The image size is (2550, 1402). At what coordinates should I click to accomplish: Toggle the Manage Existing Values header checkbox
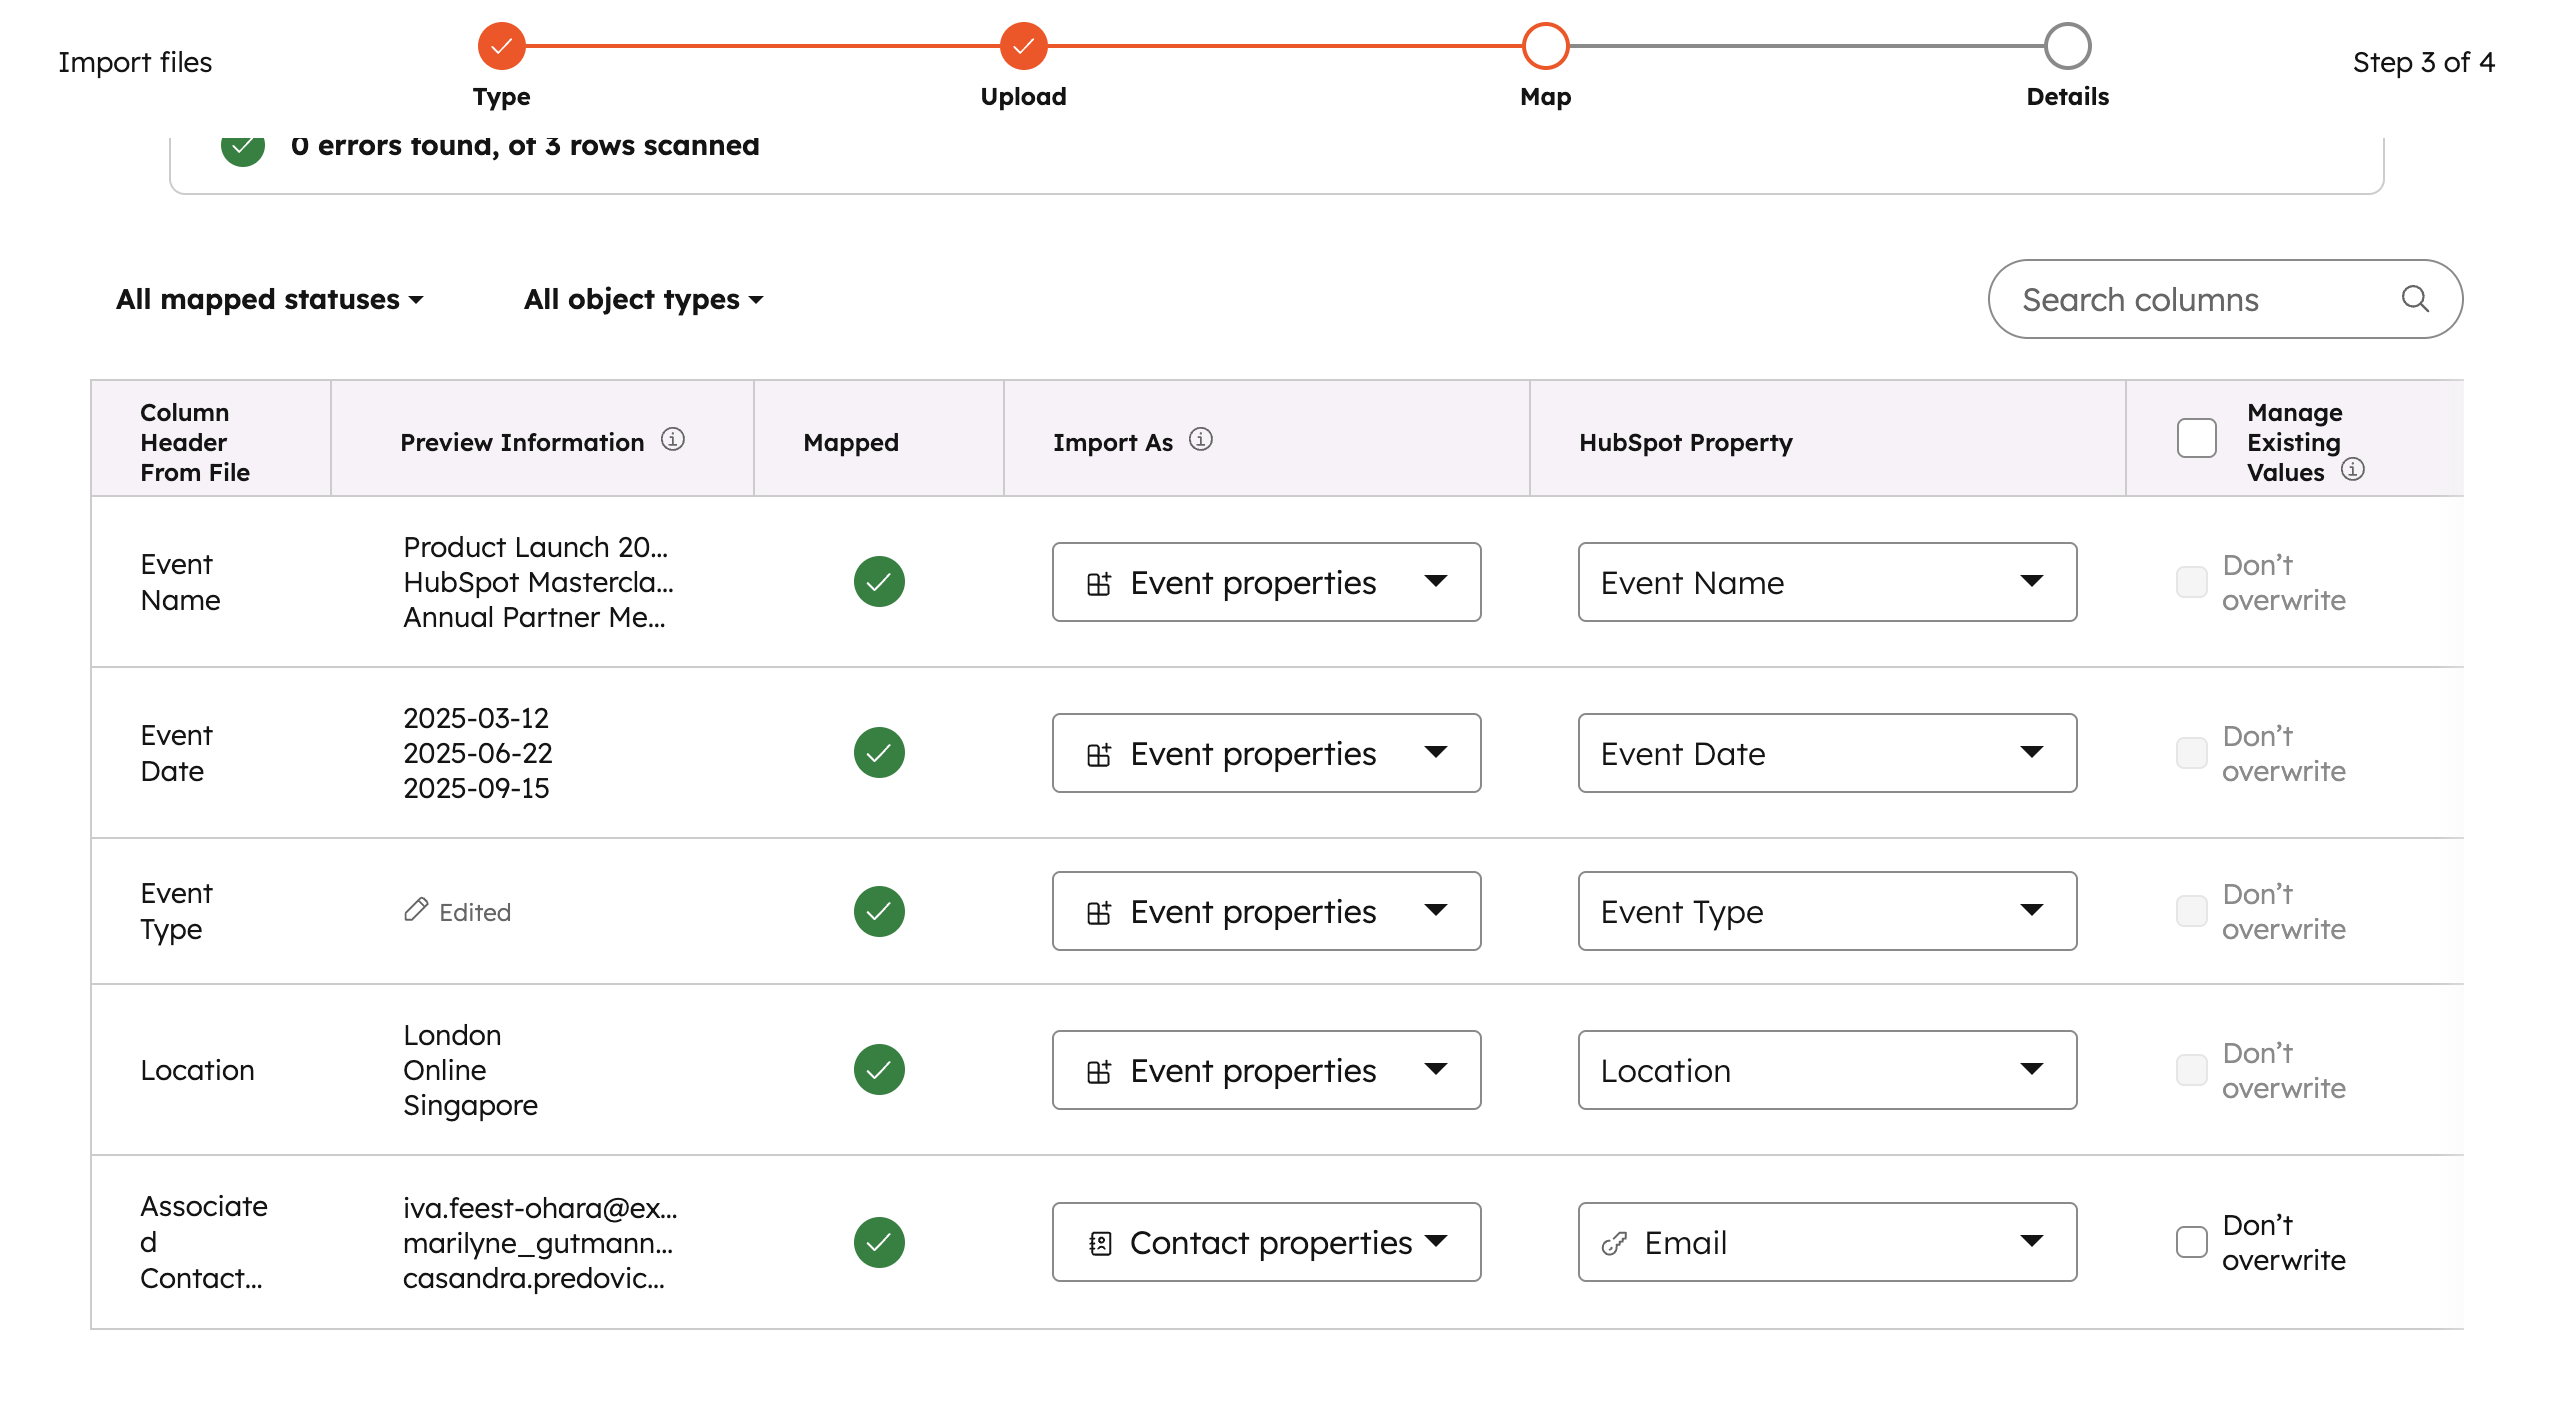(2196, 439)
